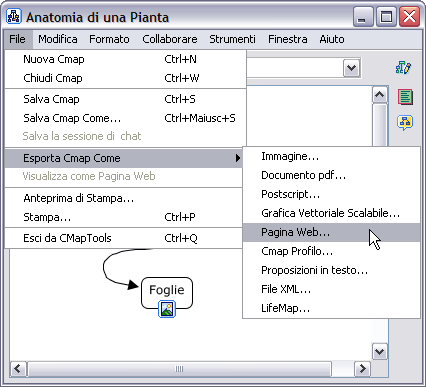The height and width of the screenshot is (387, 426).
Task: Open the Aiuto menu
Action: tap(332, 39)
